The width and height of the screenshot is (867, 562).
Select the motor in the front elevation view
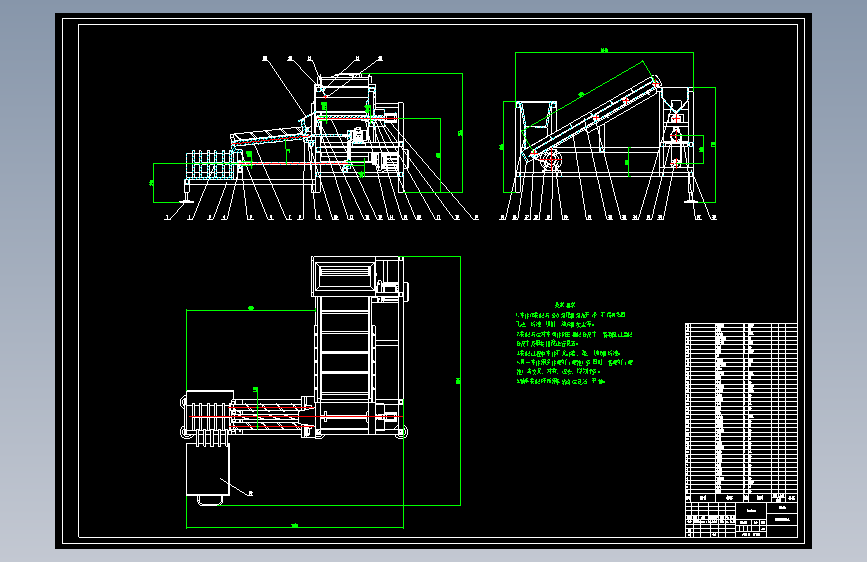tap(387, 161)
